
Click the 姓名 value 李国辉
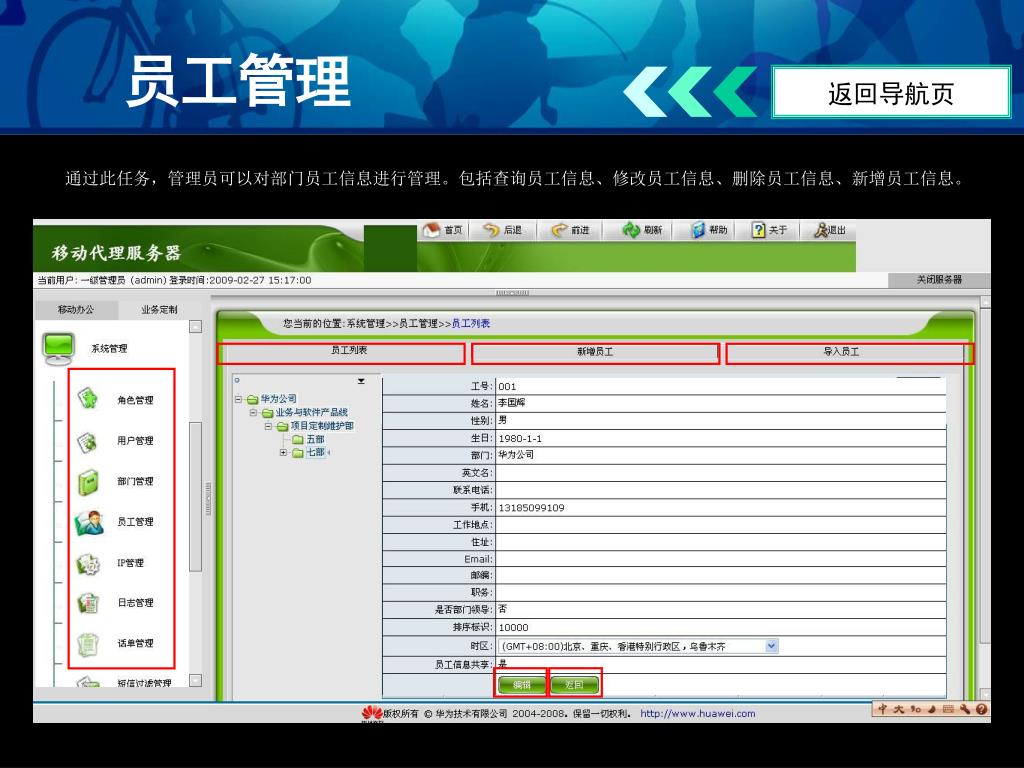click(511, 403)
